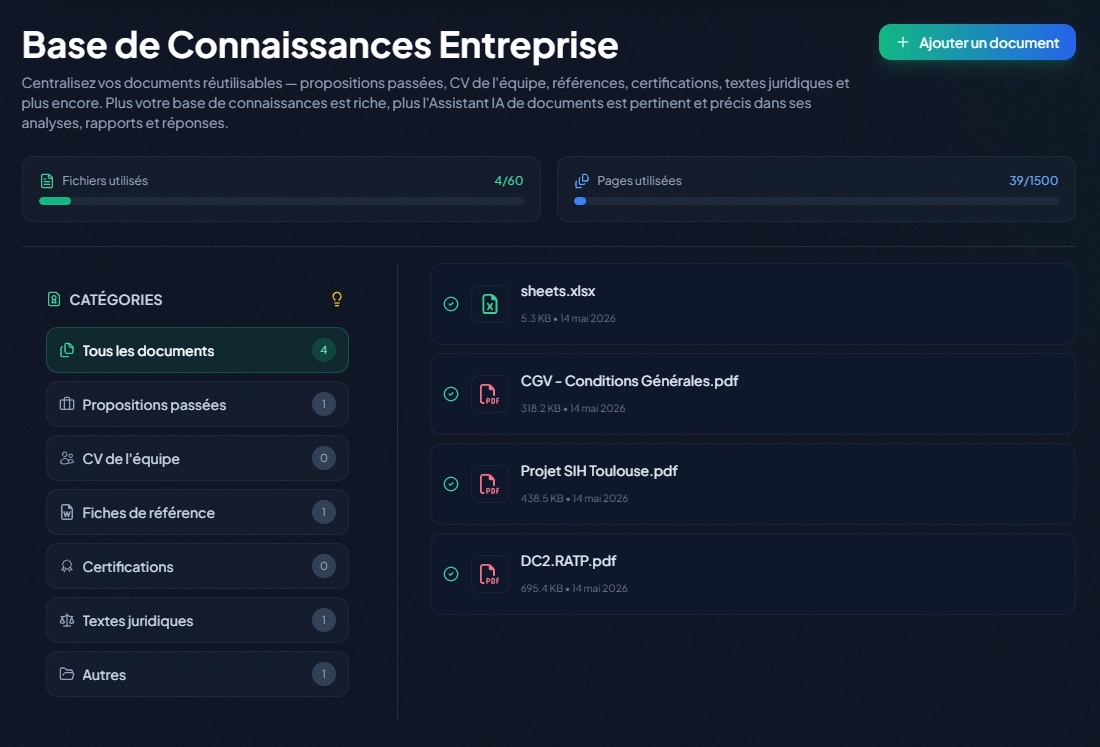1100x747 pixels.
Task: Click the 695.4 KB info under DC2.RATP.pdf
Action: pyautogui.click(x=574, y=588)
